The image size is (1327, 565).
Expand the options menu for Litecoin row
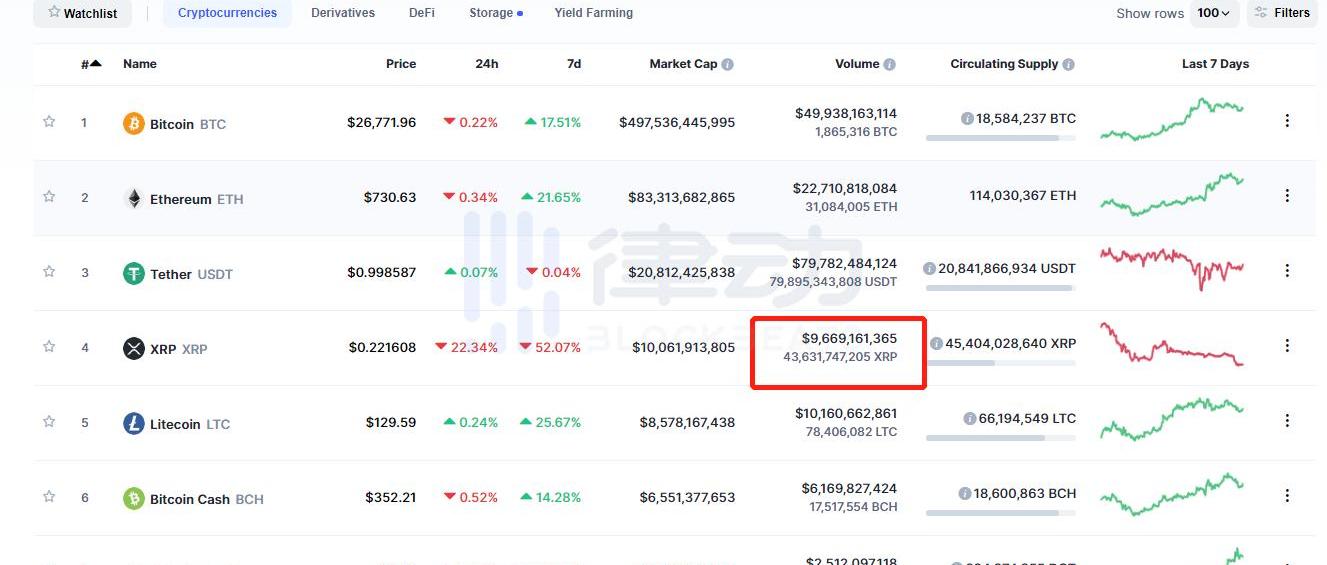pos(1287,421)
